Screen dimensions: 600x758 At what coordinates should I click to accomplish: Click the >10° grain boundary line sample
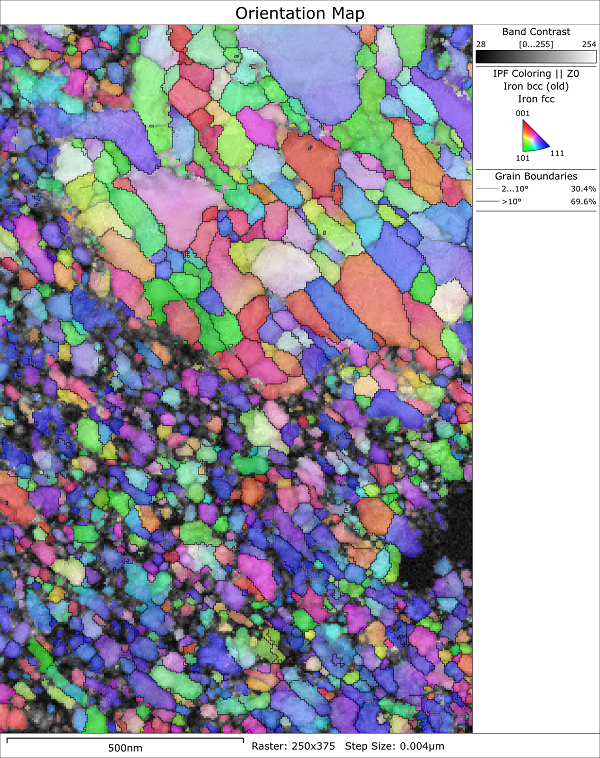click(487, 202)
